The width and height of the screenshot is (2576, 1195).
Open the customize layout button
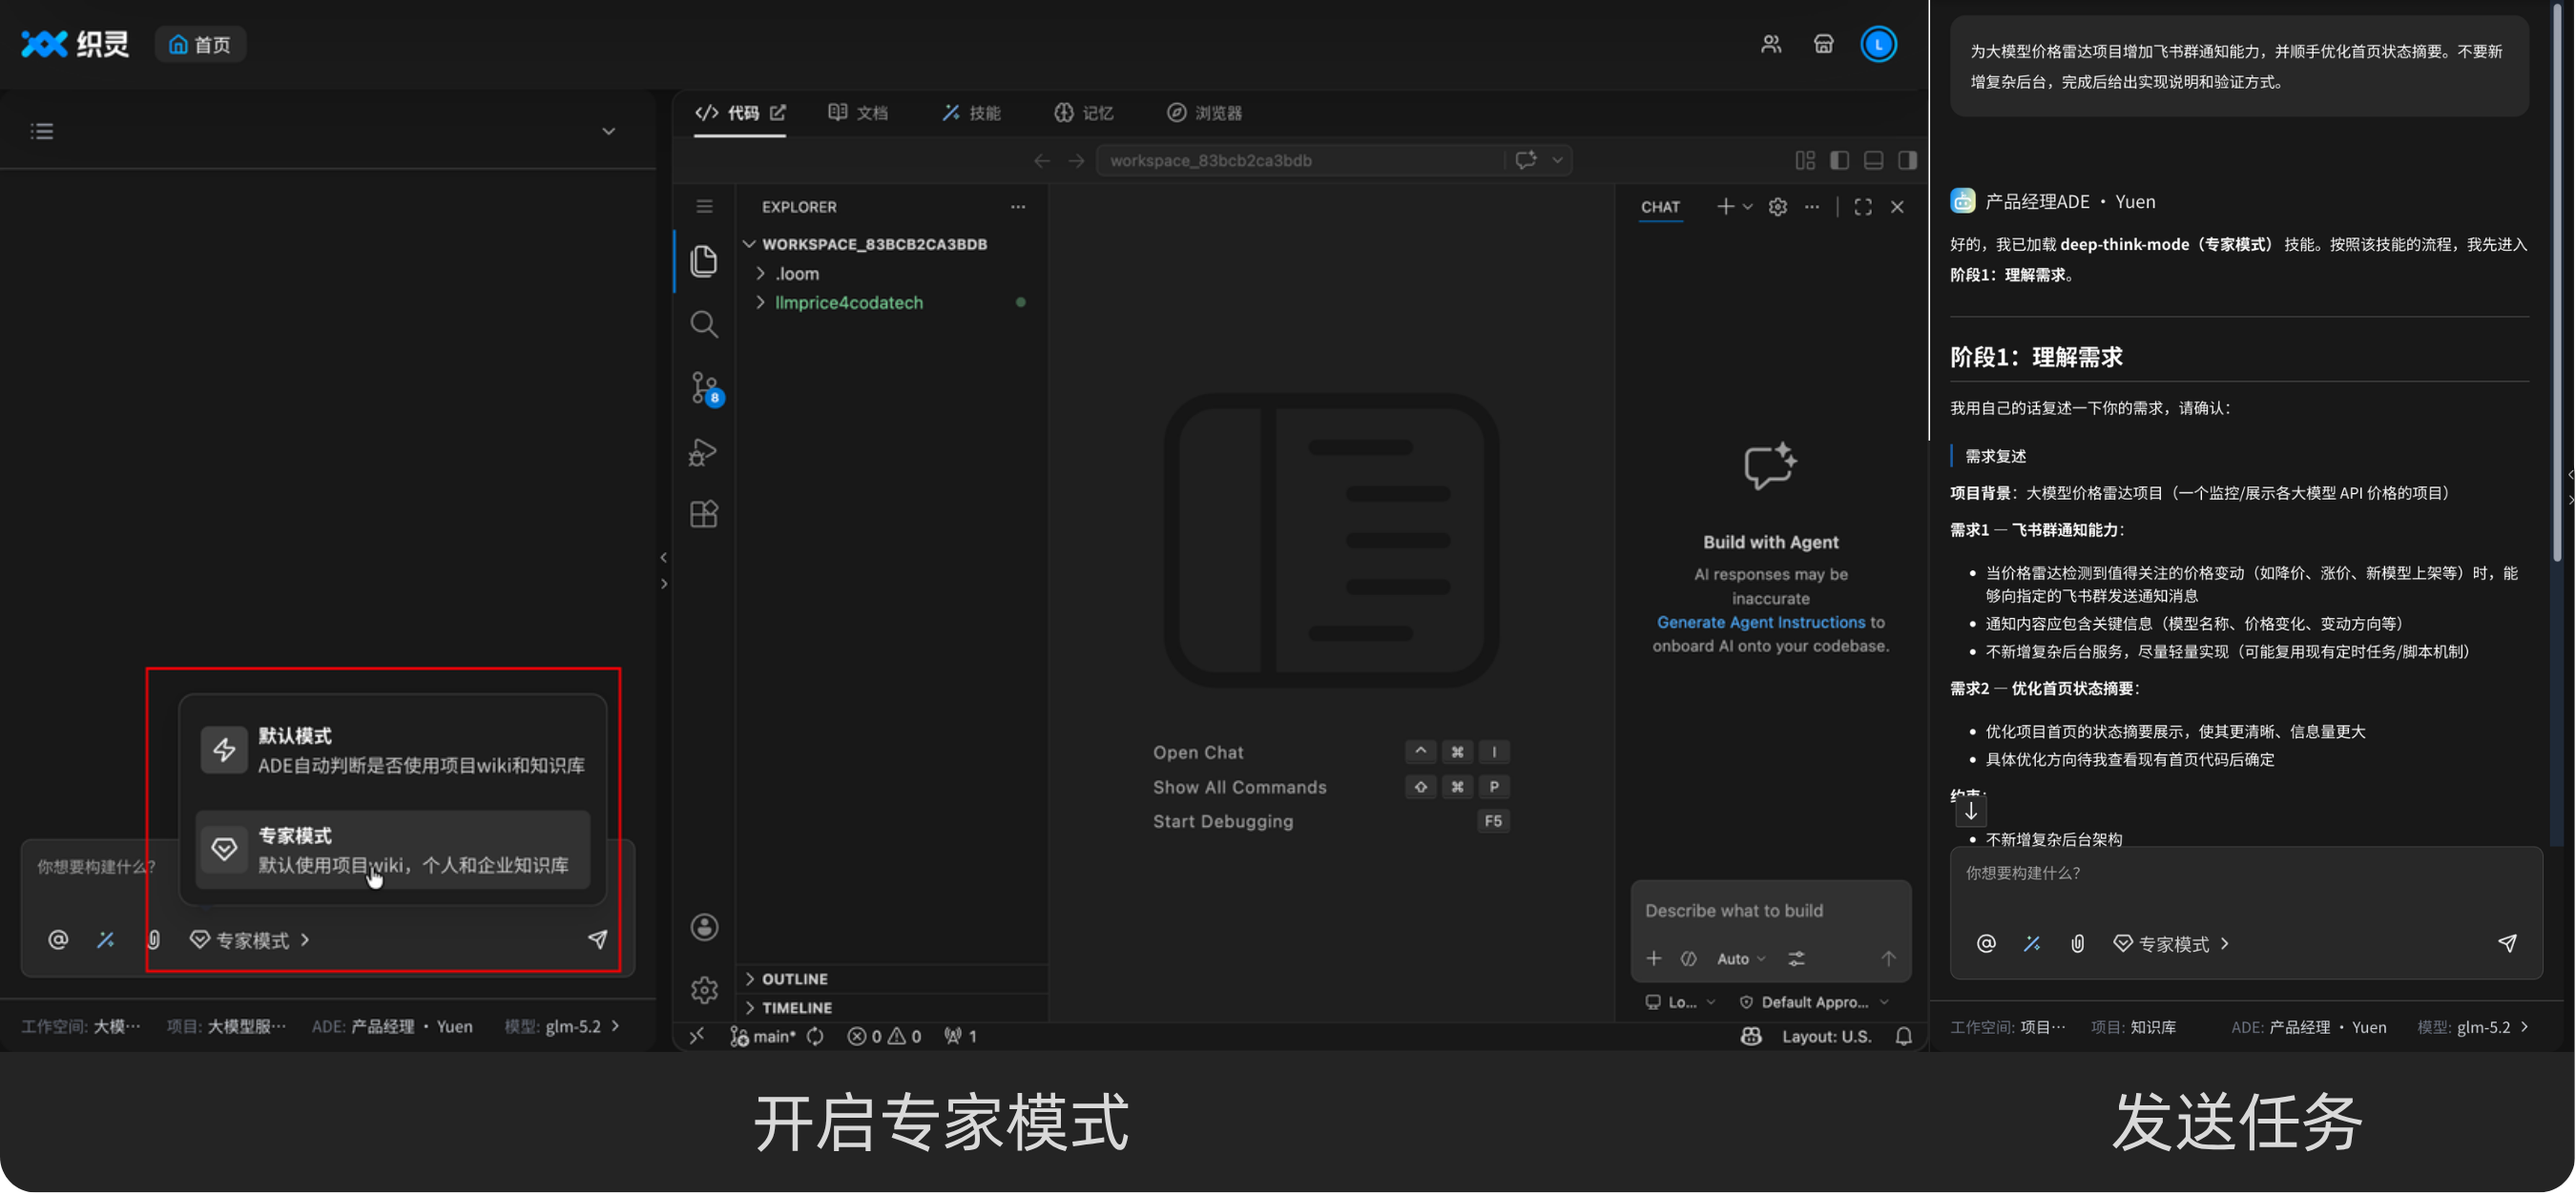(1804, 160)
